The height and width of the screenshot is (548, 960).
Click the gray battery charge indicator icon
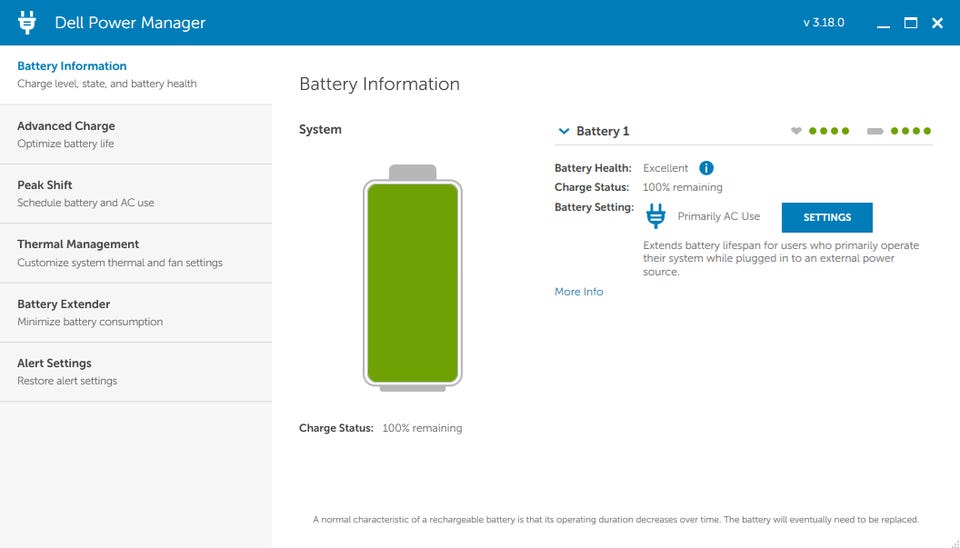point(875,131)
